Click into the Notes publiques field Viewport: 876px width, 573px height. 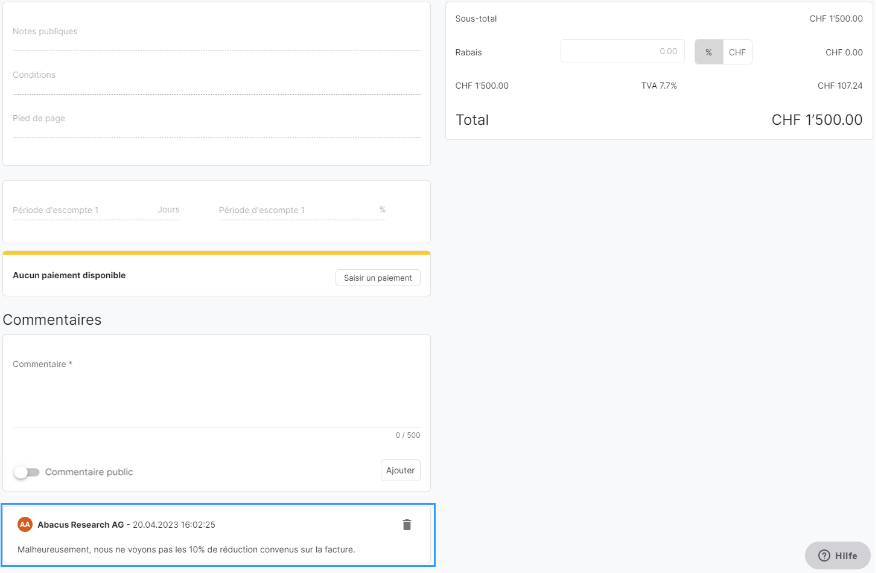[216, 37]
